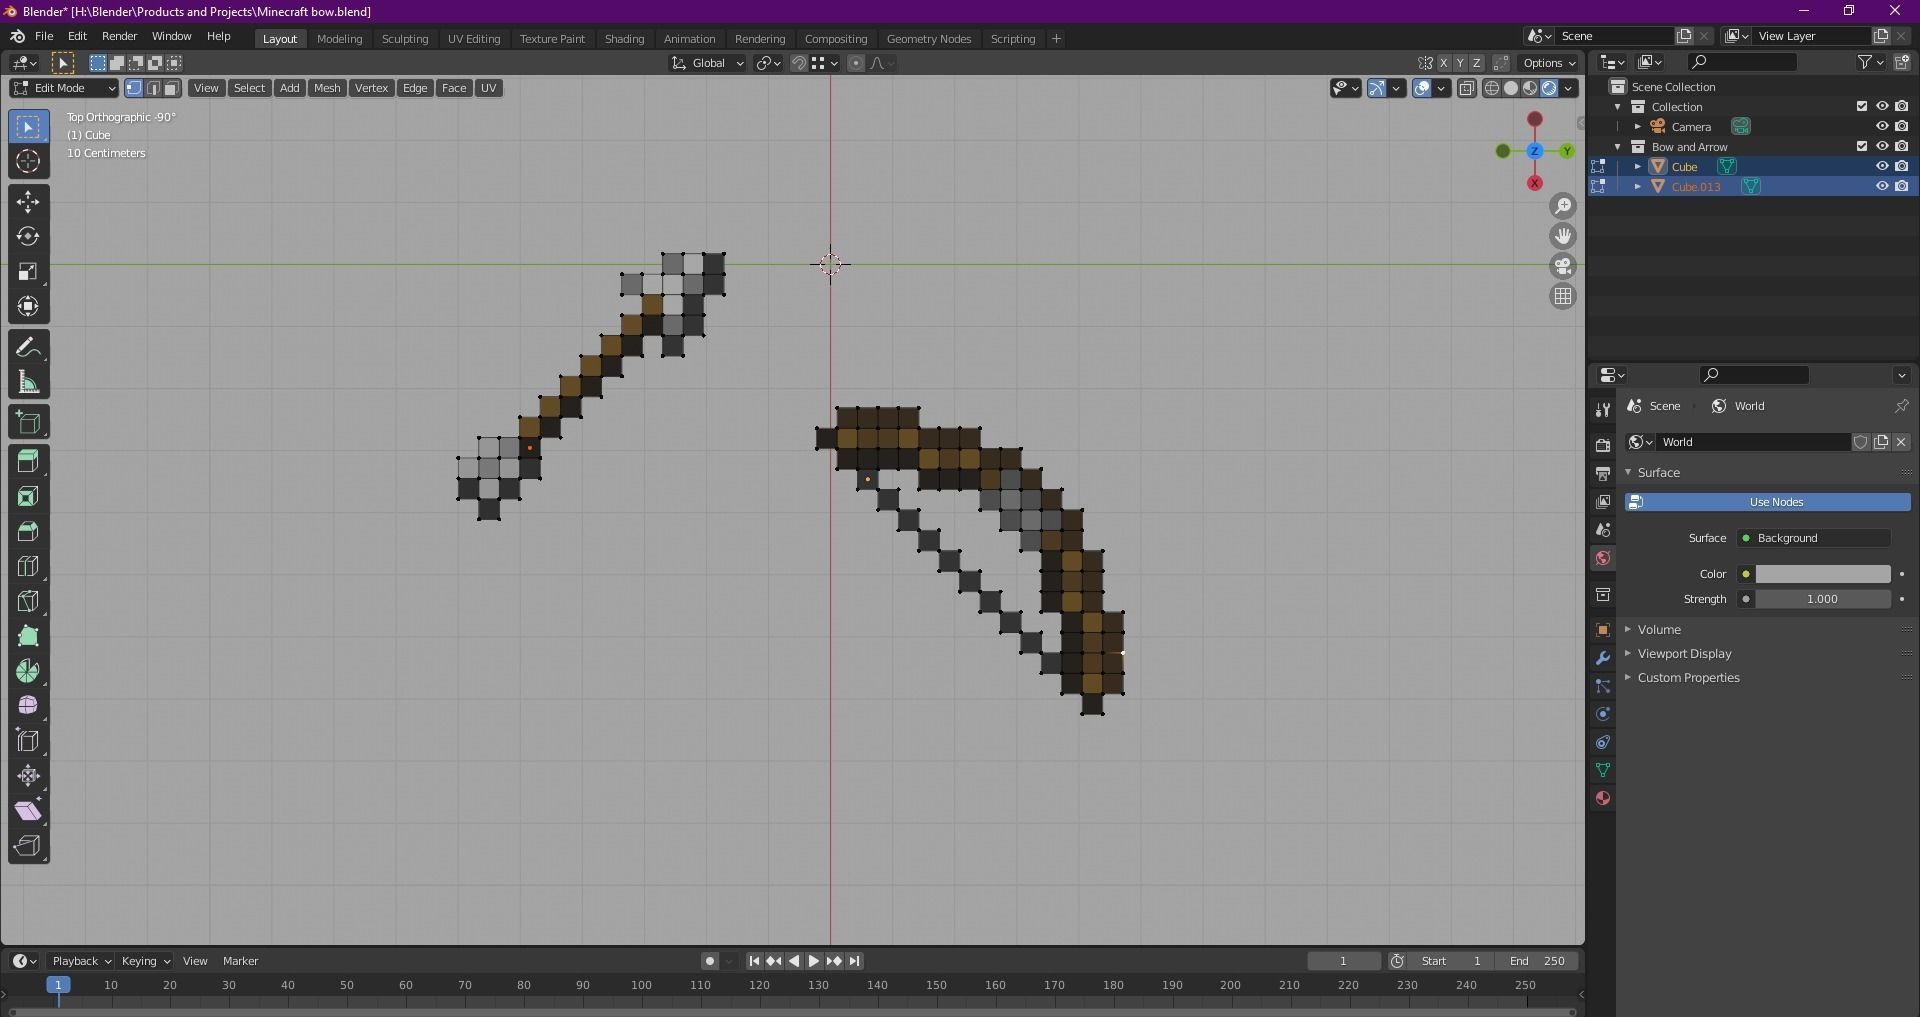Open the Options dropdown
This screenshot has height=1017, width=1920.
click(1550, 63)
